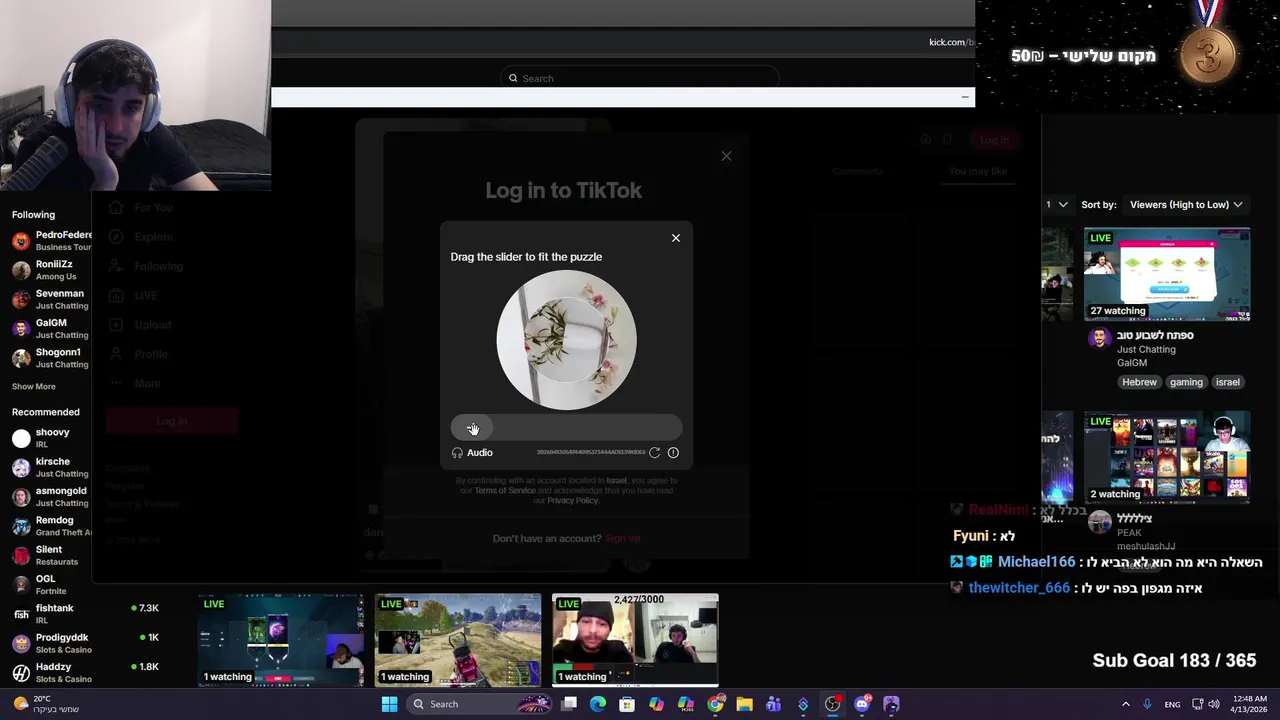Image resolution: width=1280 pixels, height=720 pixels.
Task: Click the circular puzzle image
Action: (566, 340)
